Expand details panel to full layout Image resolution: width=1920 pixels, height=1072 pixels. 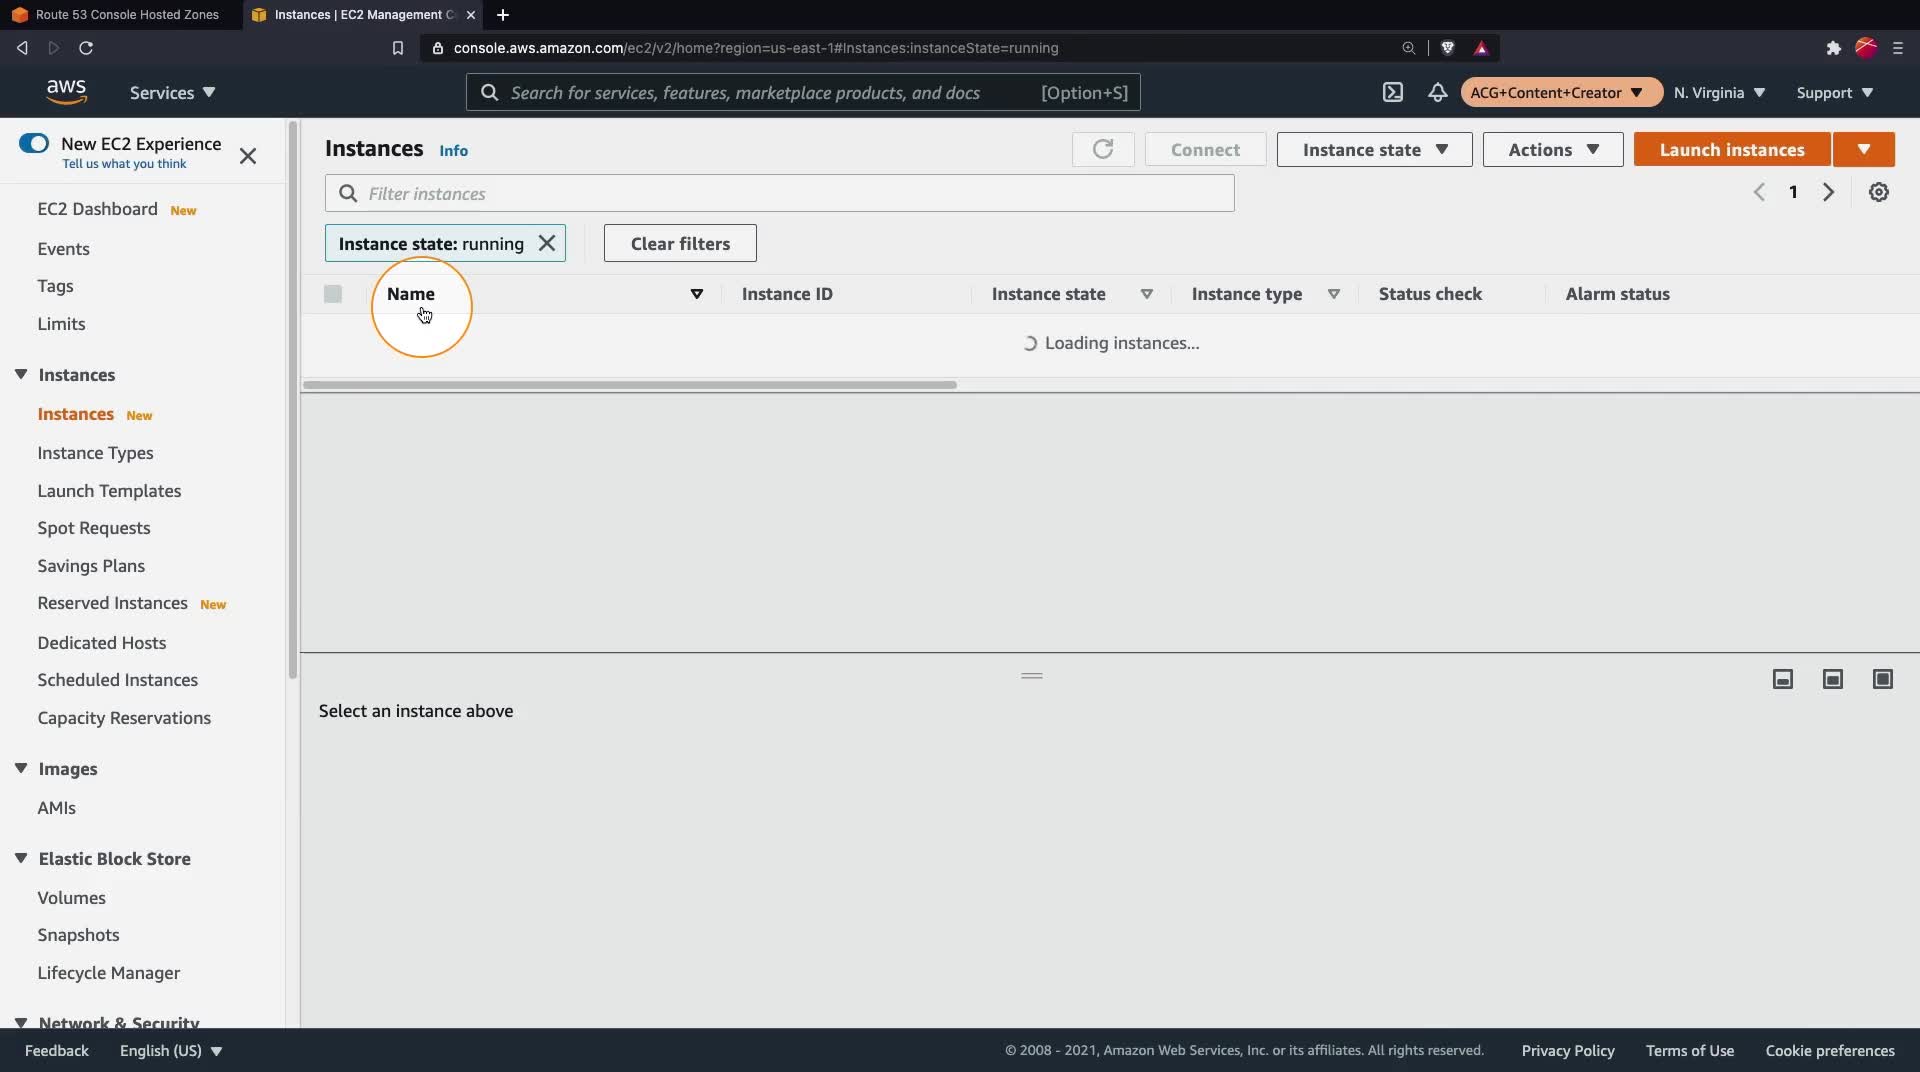[1883, 679]
